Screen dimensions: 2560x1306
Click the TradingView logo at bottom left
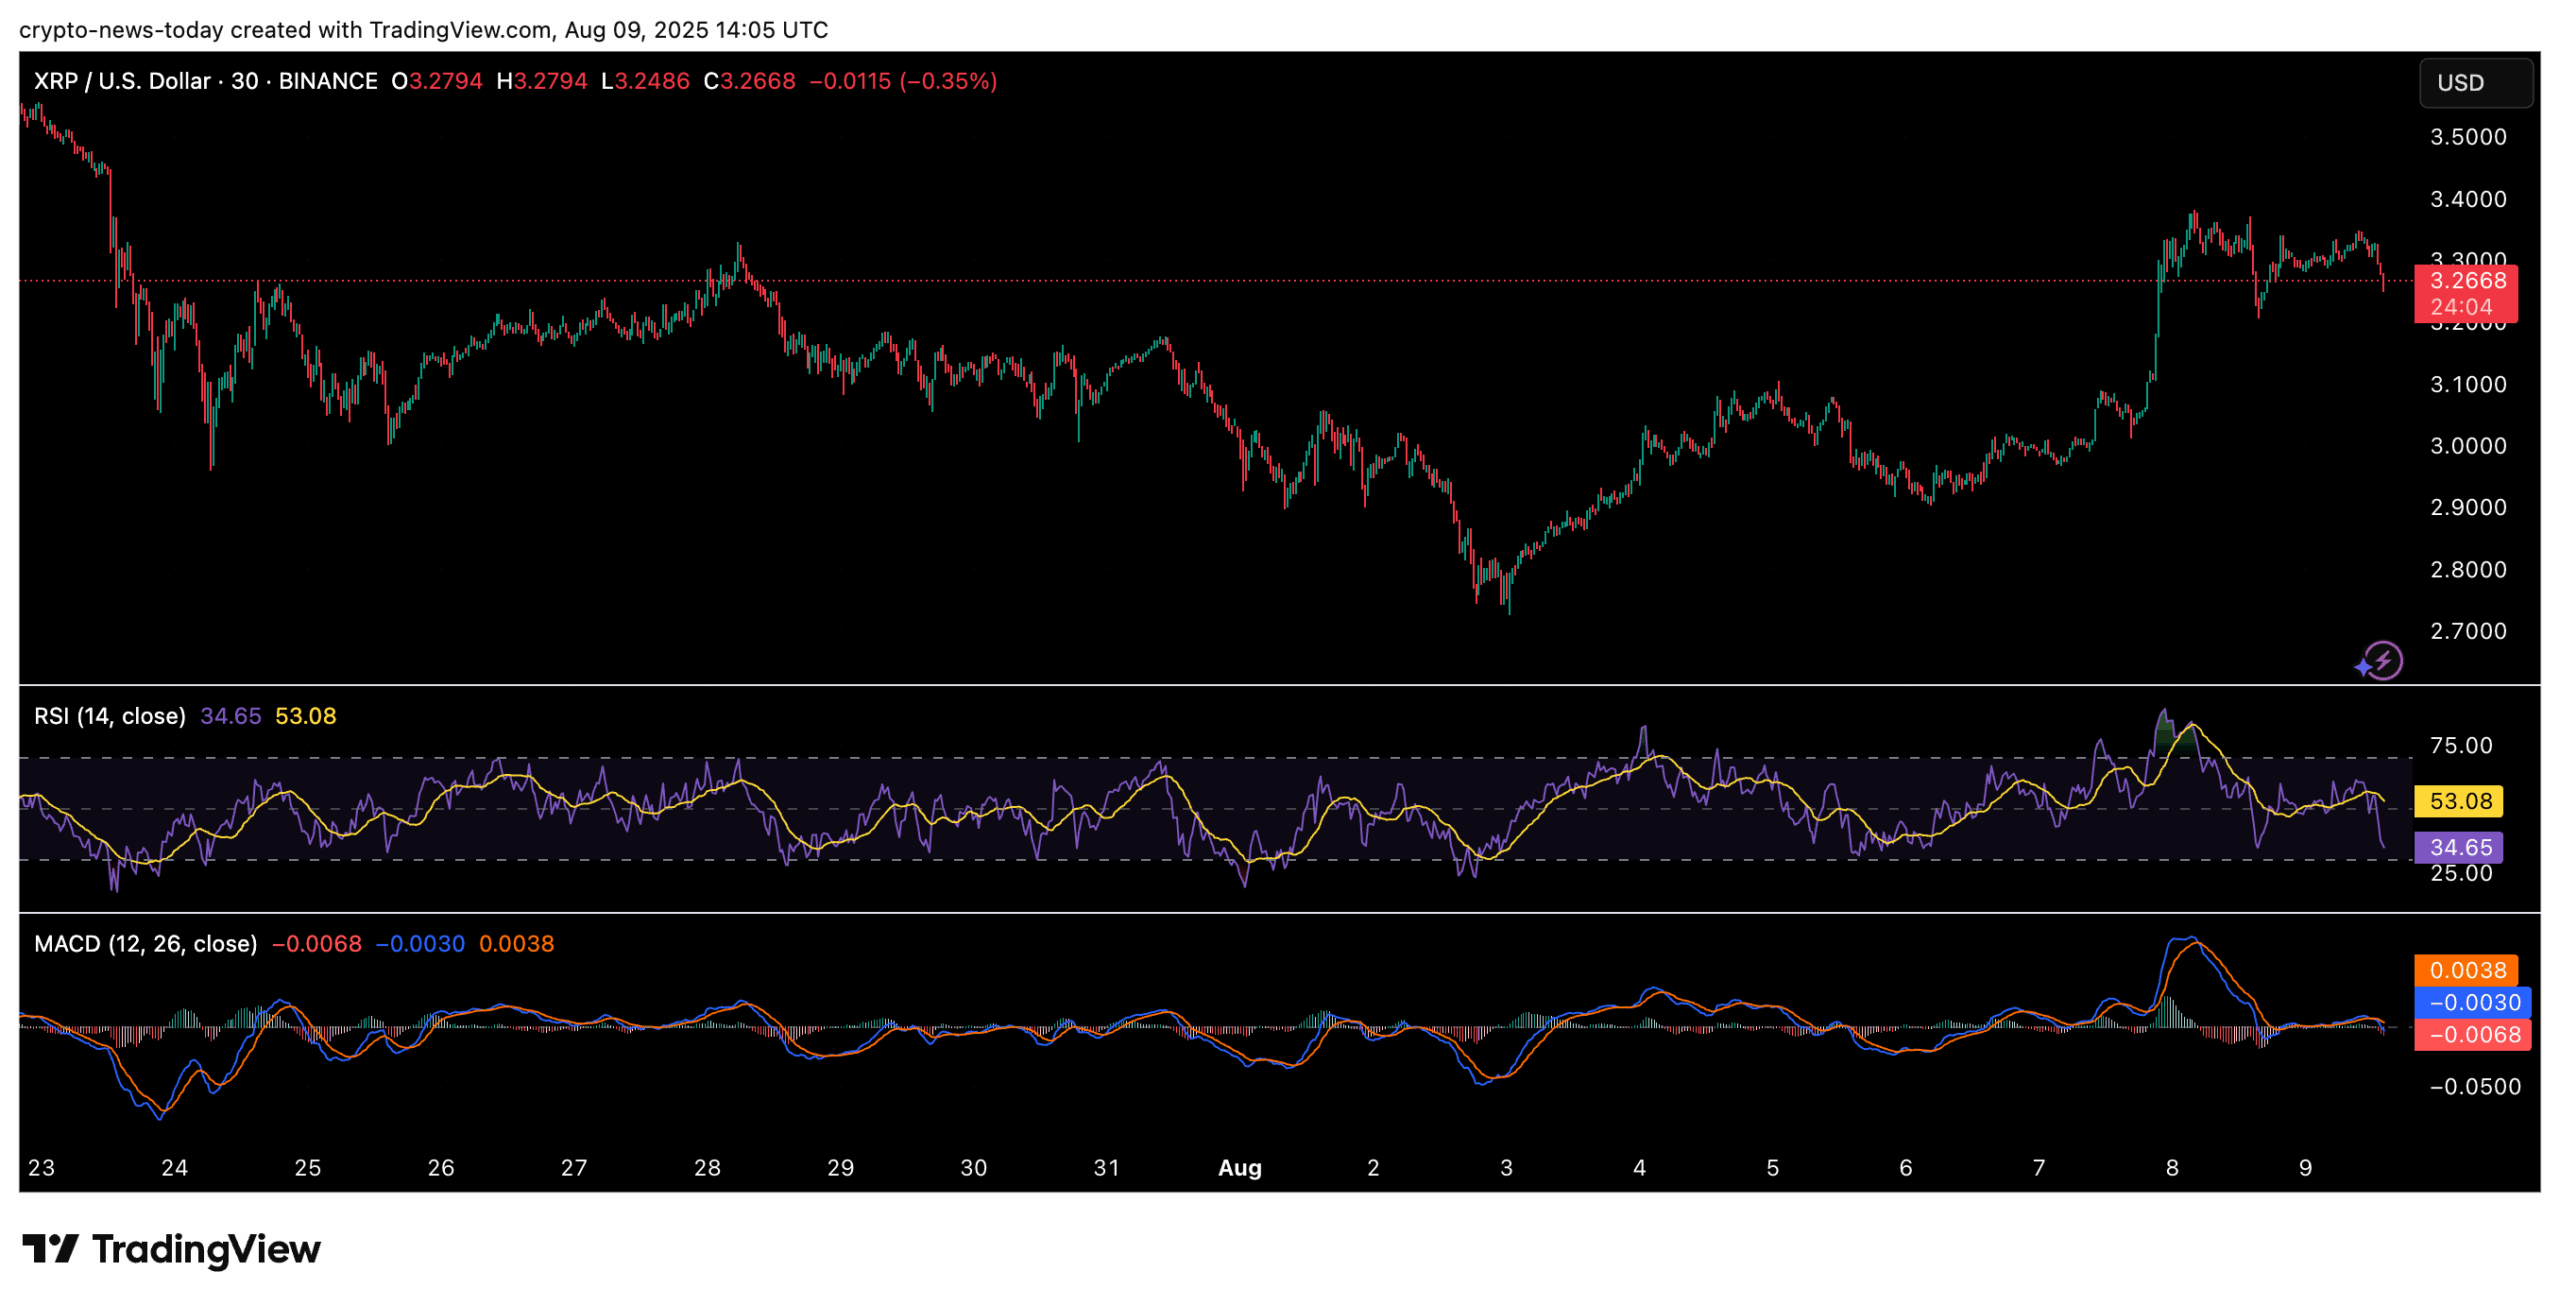pos(171,1248)
